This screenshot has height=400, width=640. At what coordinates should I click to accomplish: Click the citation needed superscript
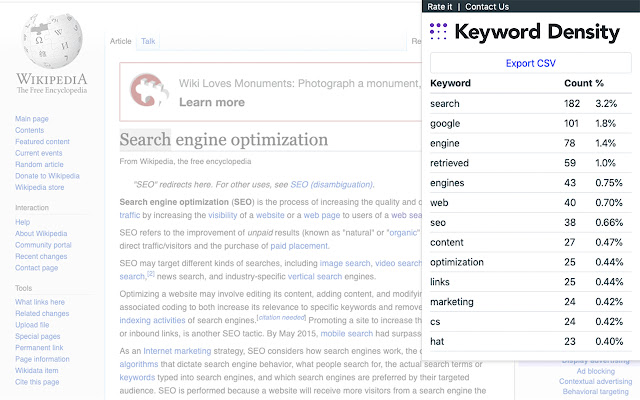[281, 317]
